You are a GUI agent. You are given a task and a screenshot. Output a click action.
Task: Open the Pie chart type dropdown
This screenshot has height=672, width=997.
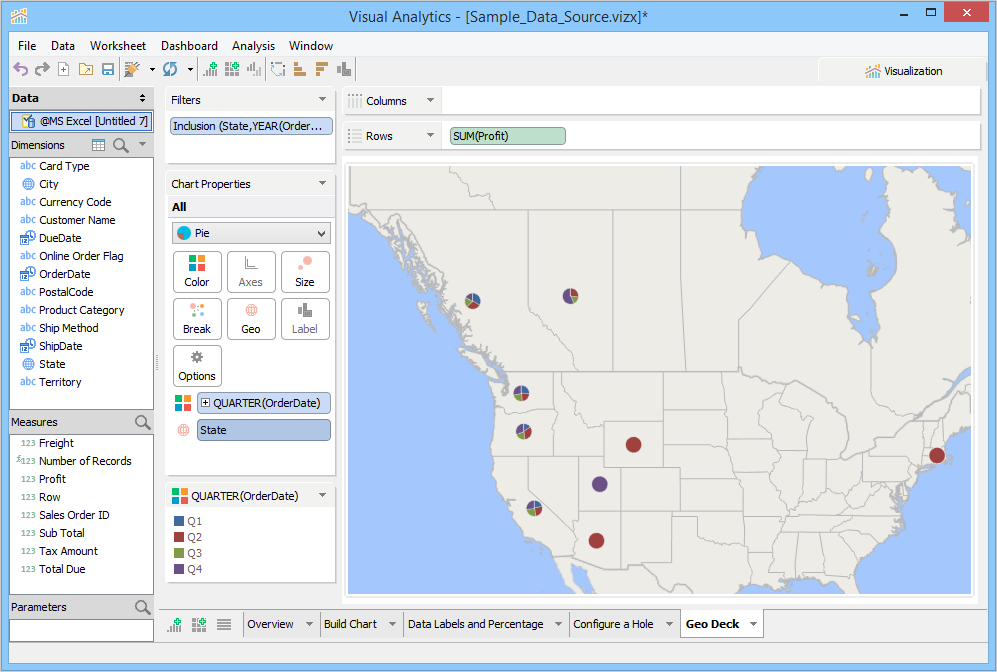click(250, 233)
